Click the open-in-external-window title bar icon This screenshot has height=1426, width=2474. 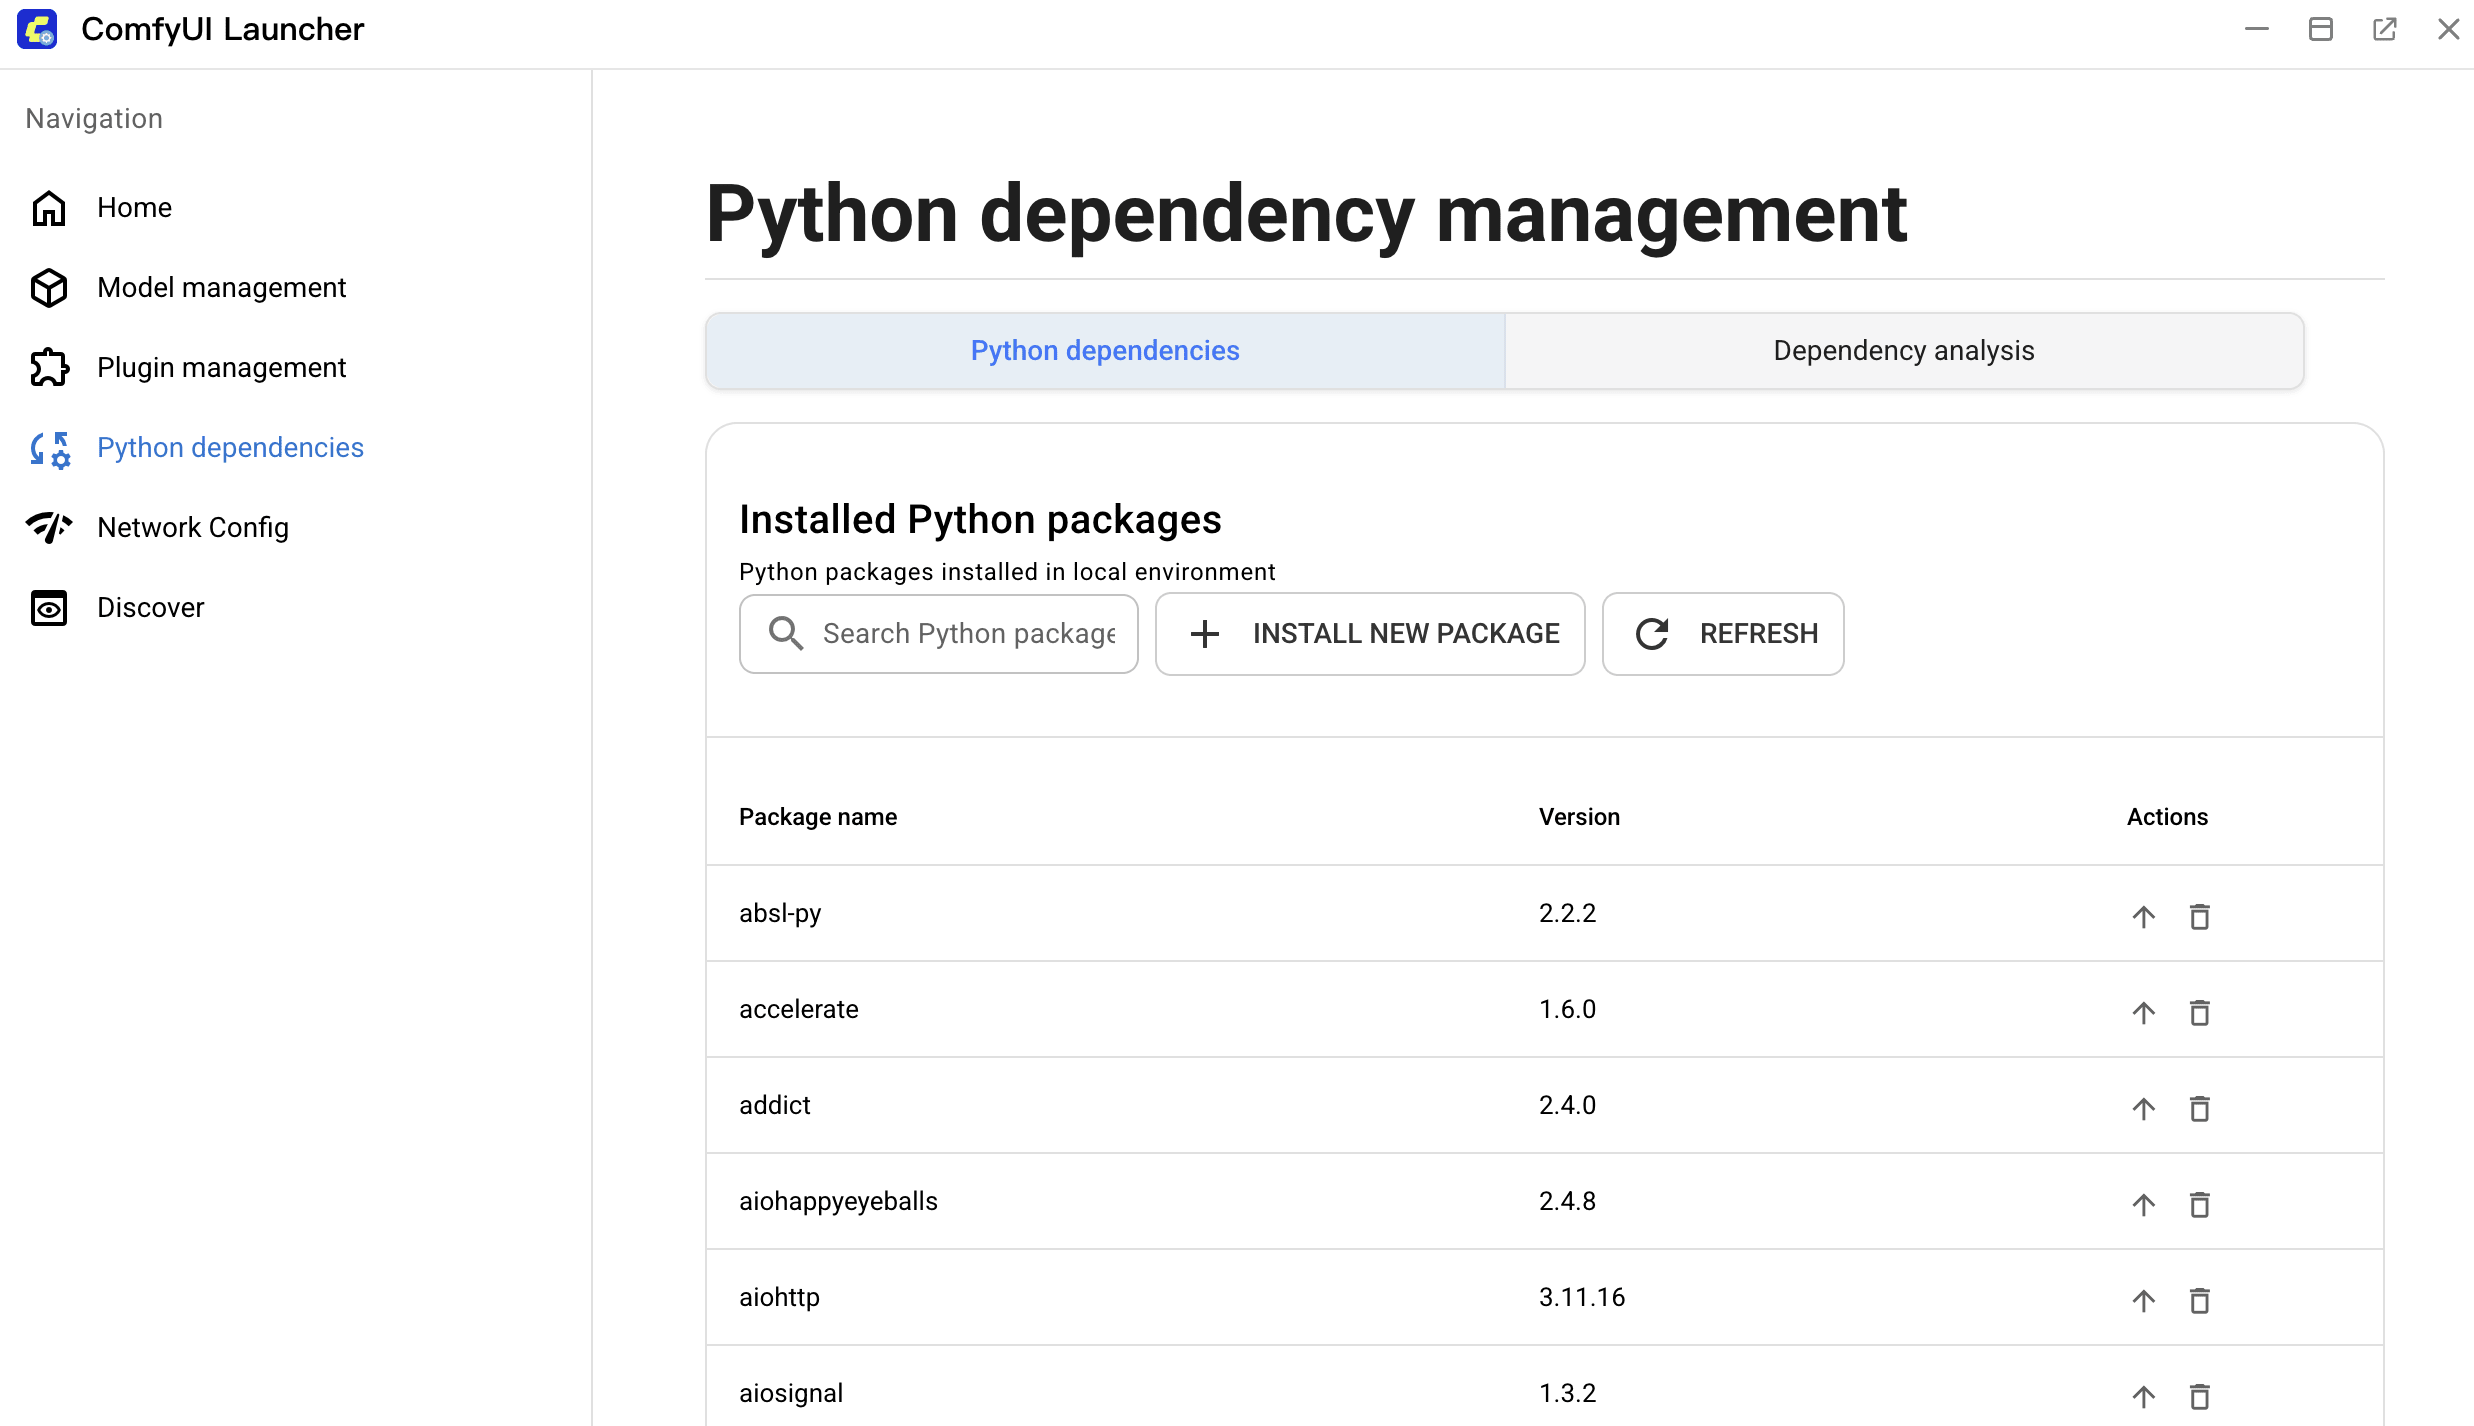[2384, 29]
